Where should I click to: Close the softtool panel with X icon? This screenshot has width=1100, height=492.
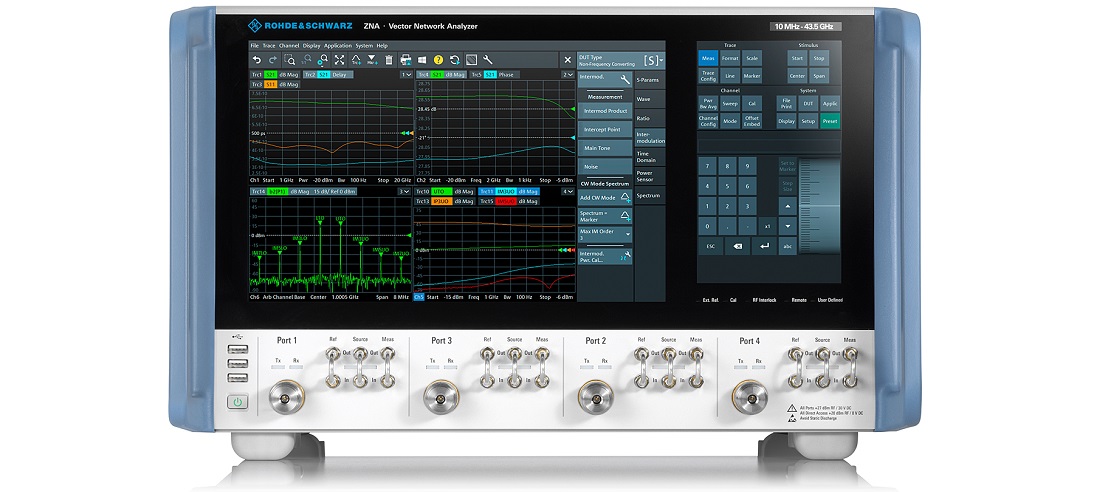pos(568,60)
